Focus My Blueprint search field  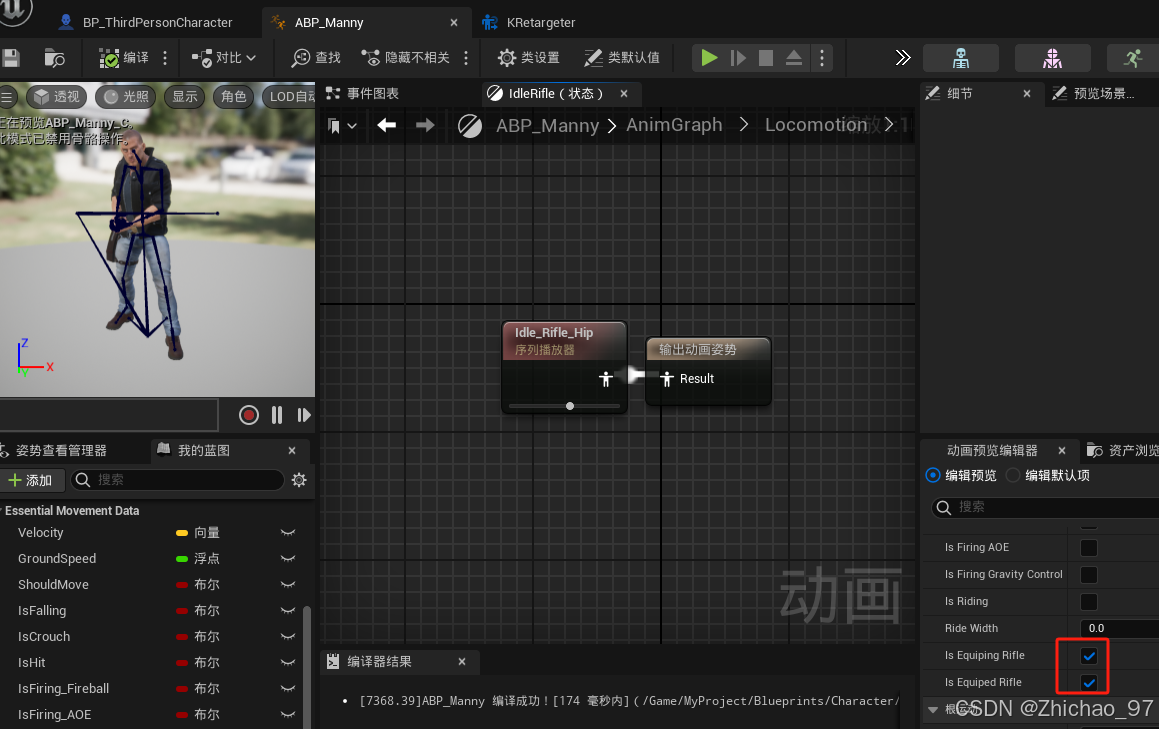(177, 480)
